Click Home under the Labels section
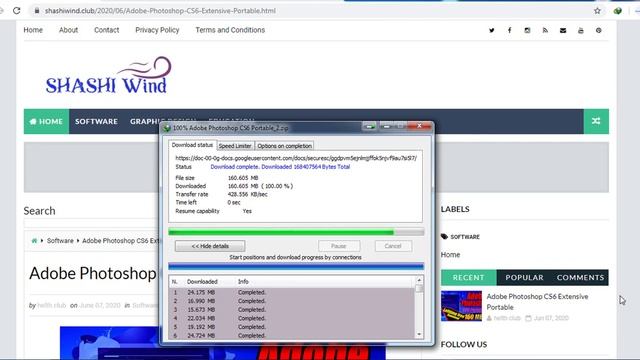Image resolution: width=640 pixels, height=360 pixels. 450,255
